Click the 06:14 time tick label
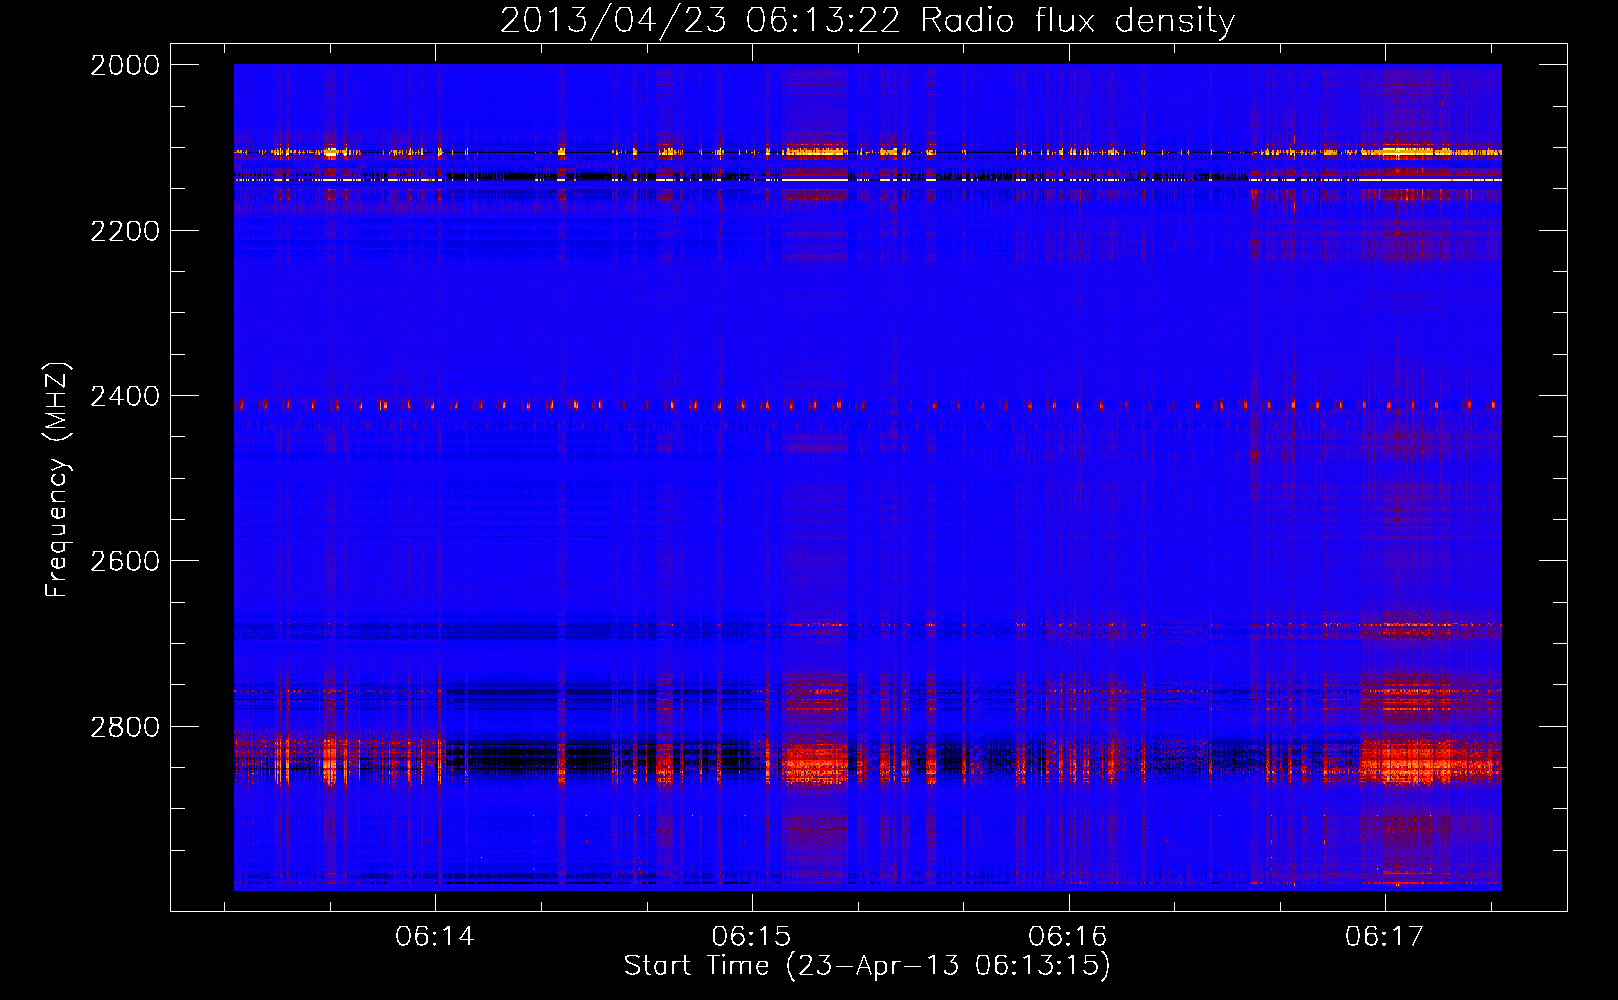The width and height of the screenshot is (1618, 1000). [435, 937]
